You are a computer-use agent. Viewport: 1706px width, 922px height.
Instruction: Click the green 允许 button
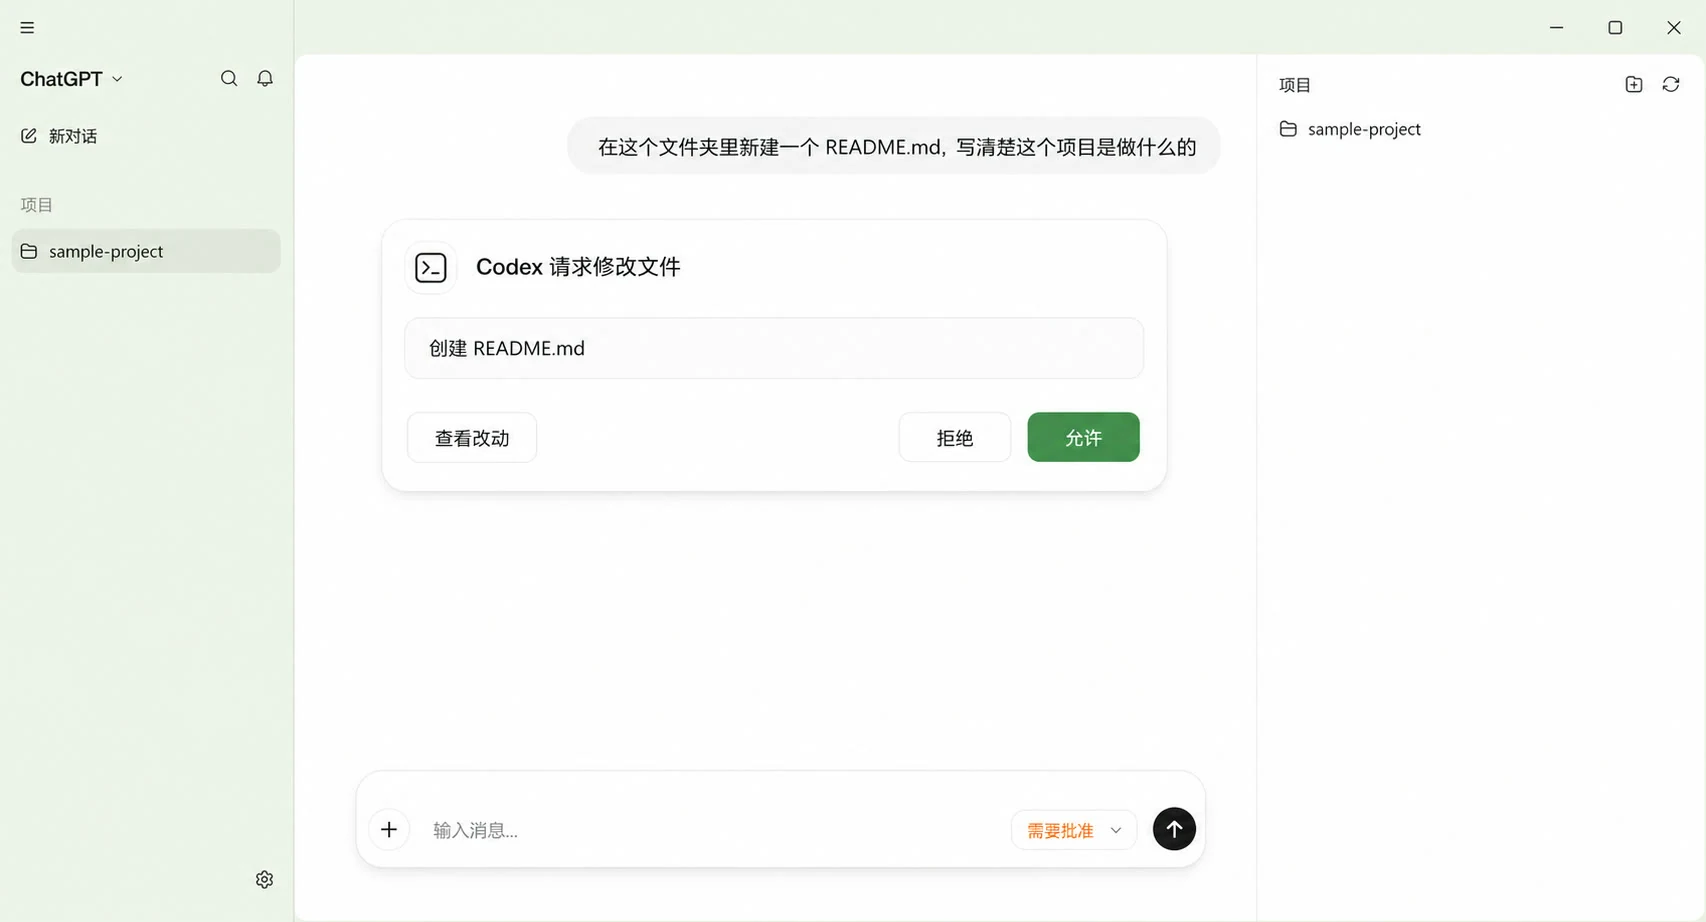tap(1083, 437)
